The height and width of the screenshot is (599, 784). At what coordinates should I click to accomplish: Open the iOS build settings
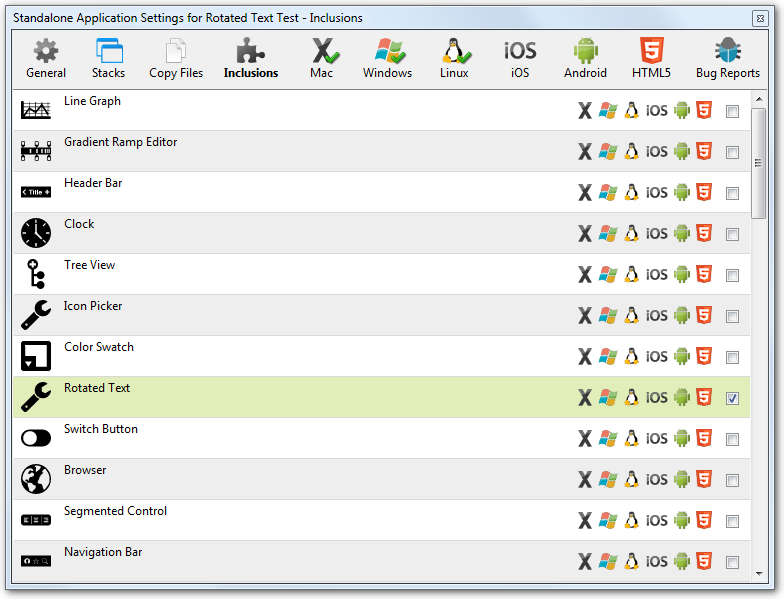pos(520,58)
